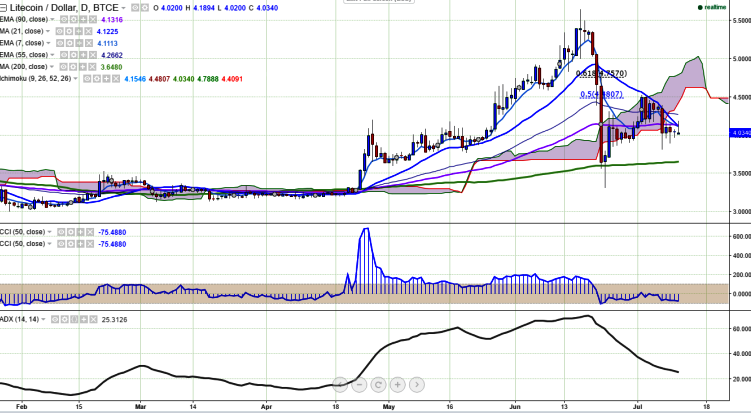
Task: Hide the upper CCI (50, close) via eye icon
Action: click(x=61, y=232)
